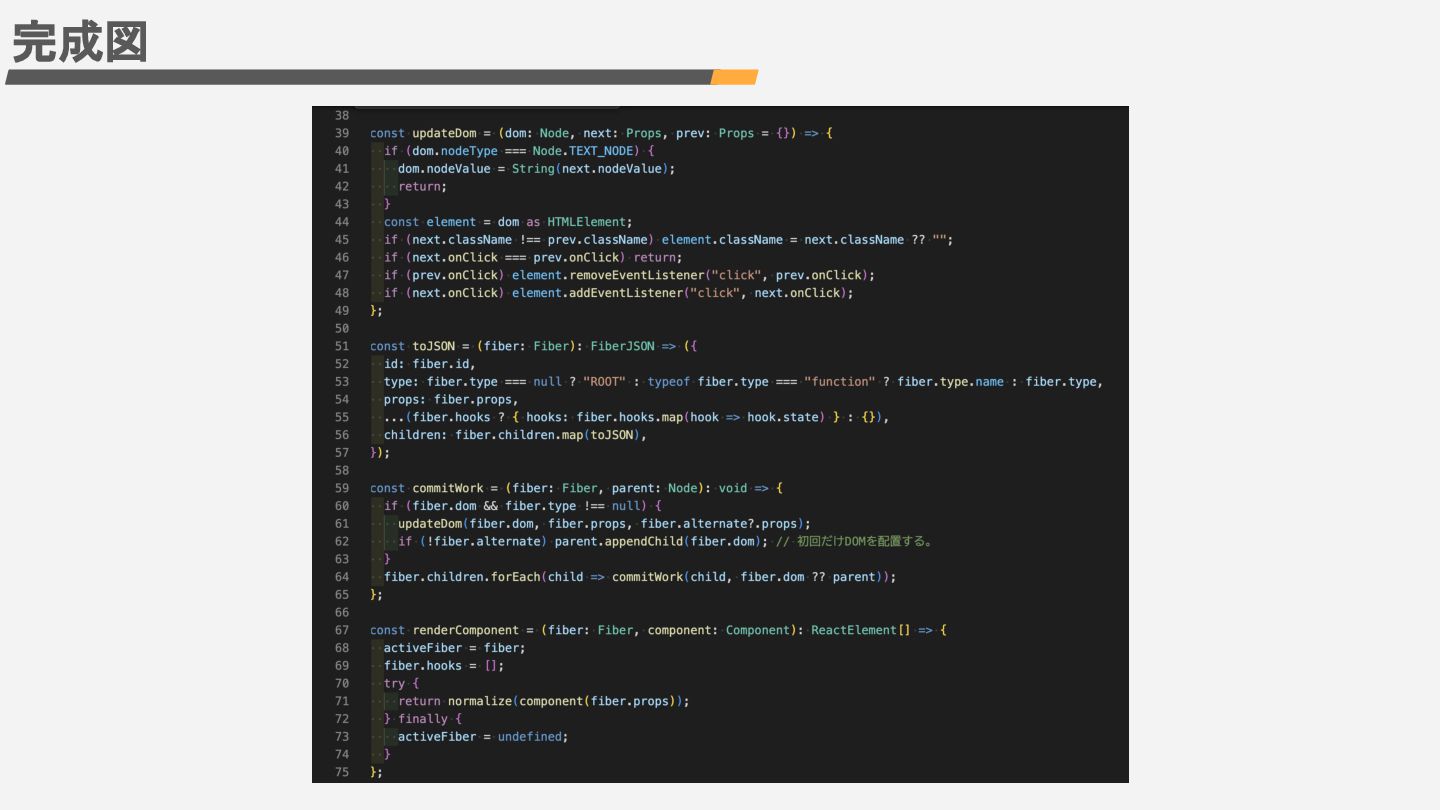Image resolution: width=1440 pixels, height=810 pixels.
Task: Click the Japanese comment 初回だけDOMを配置する
Action: tap(865, 542)
